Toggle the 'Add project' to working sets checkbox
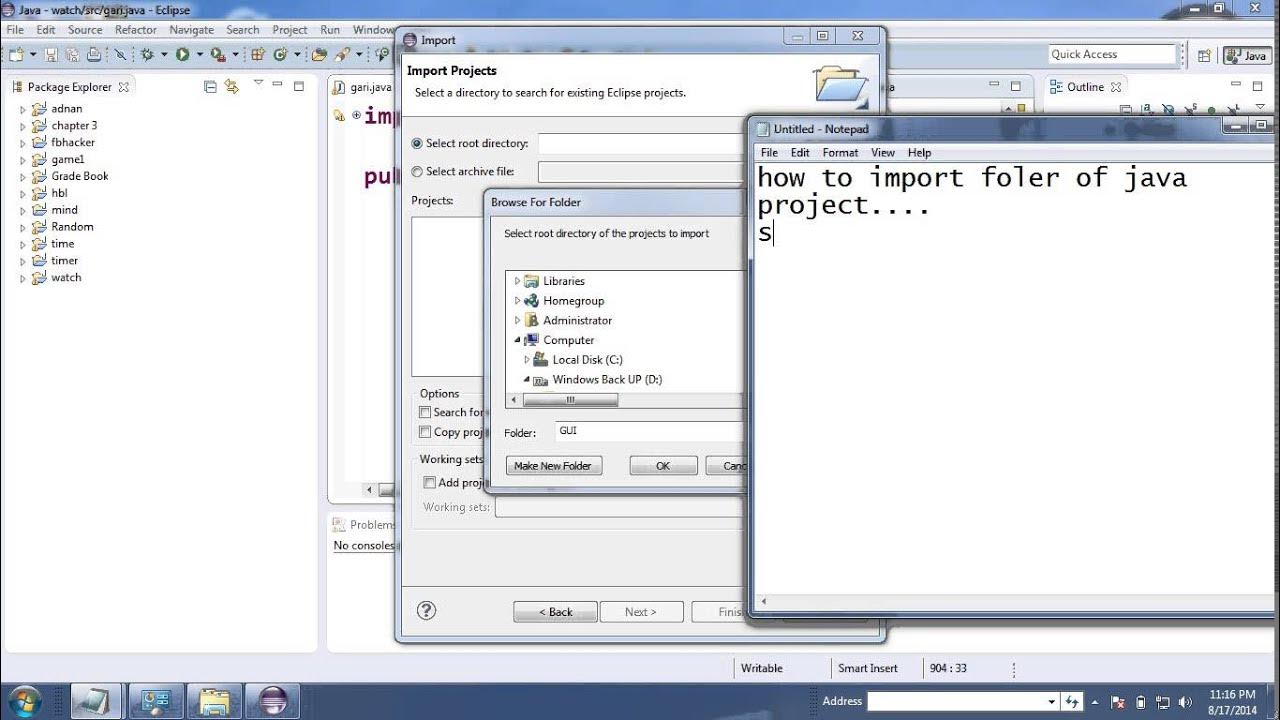This screenshot has width=1280, height=720. 429,482
